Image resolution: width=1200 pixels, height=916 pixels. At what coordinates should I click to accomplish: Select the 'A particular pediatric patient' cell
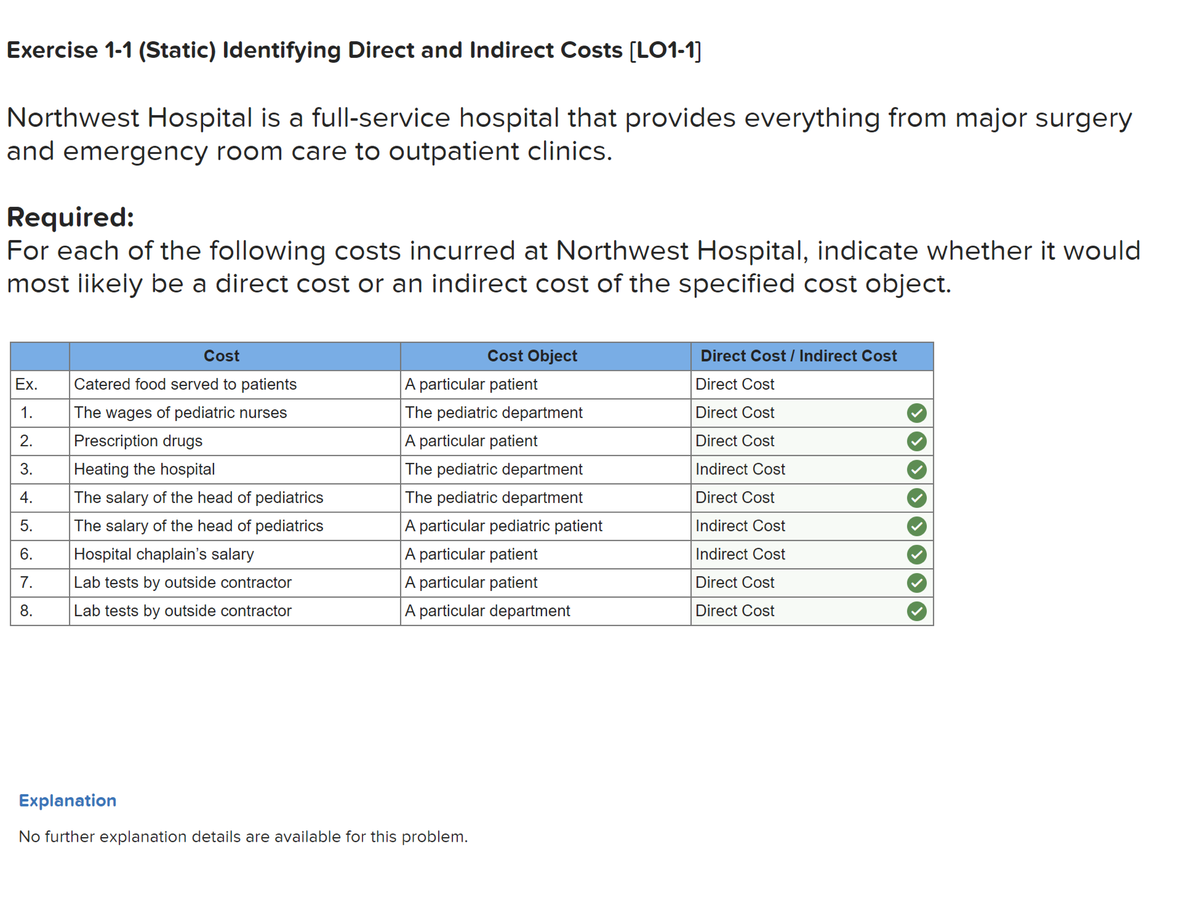tap(545, 526)
